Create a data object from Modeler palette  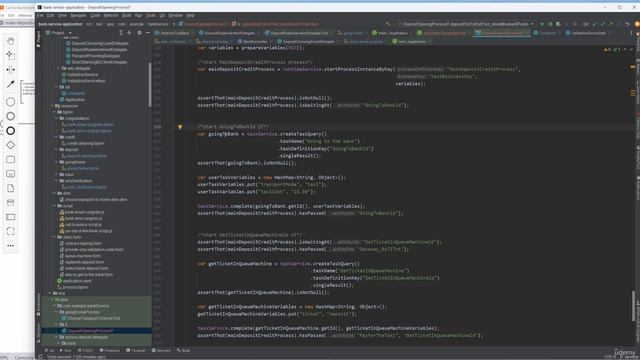point(11,188)
